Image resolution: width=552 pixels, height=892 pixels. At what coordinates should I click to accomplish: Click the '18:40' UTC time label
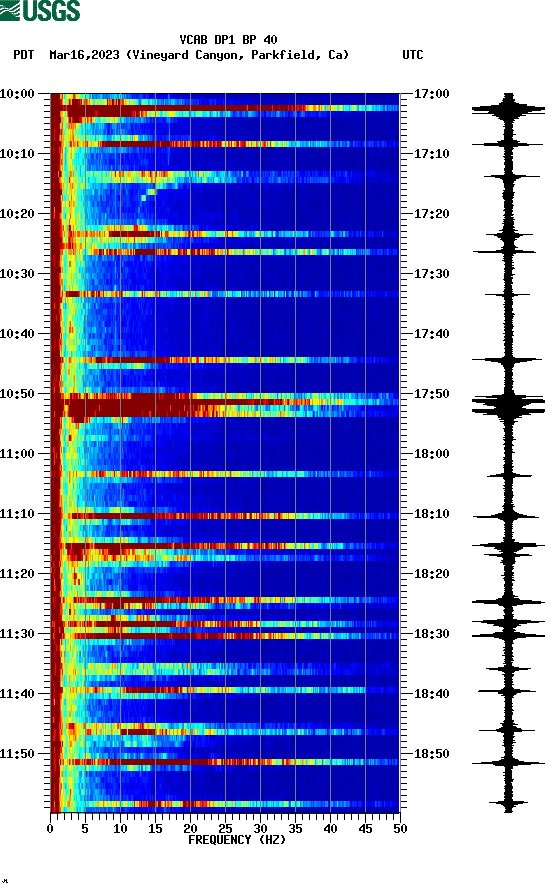pyautogui.click(x=431, y=693)
